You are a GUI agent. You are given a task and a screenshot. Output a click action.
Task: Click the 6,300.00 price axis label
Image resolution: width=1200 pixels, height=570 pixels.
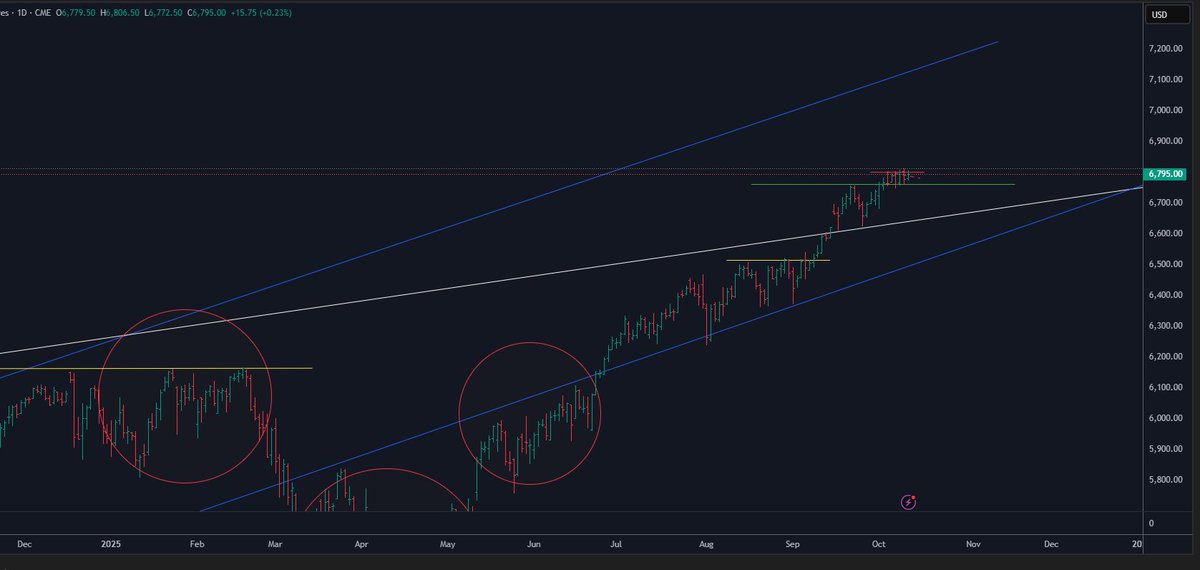(1166, 326)
